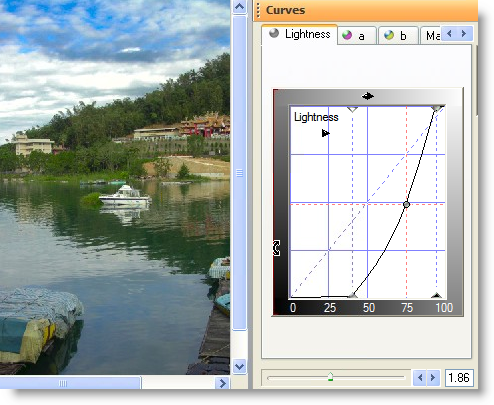Screen dimensions: 494x405
Task: Decrease value with left stepper arrow
Action: coord(420,378)
